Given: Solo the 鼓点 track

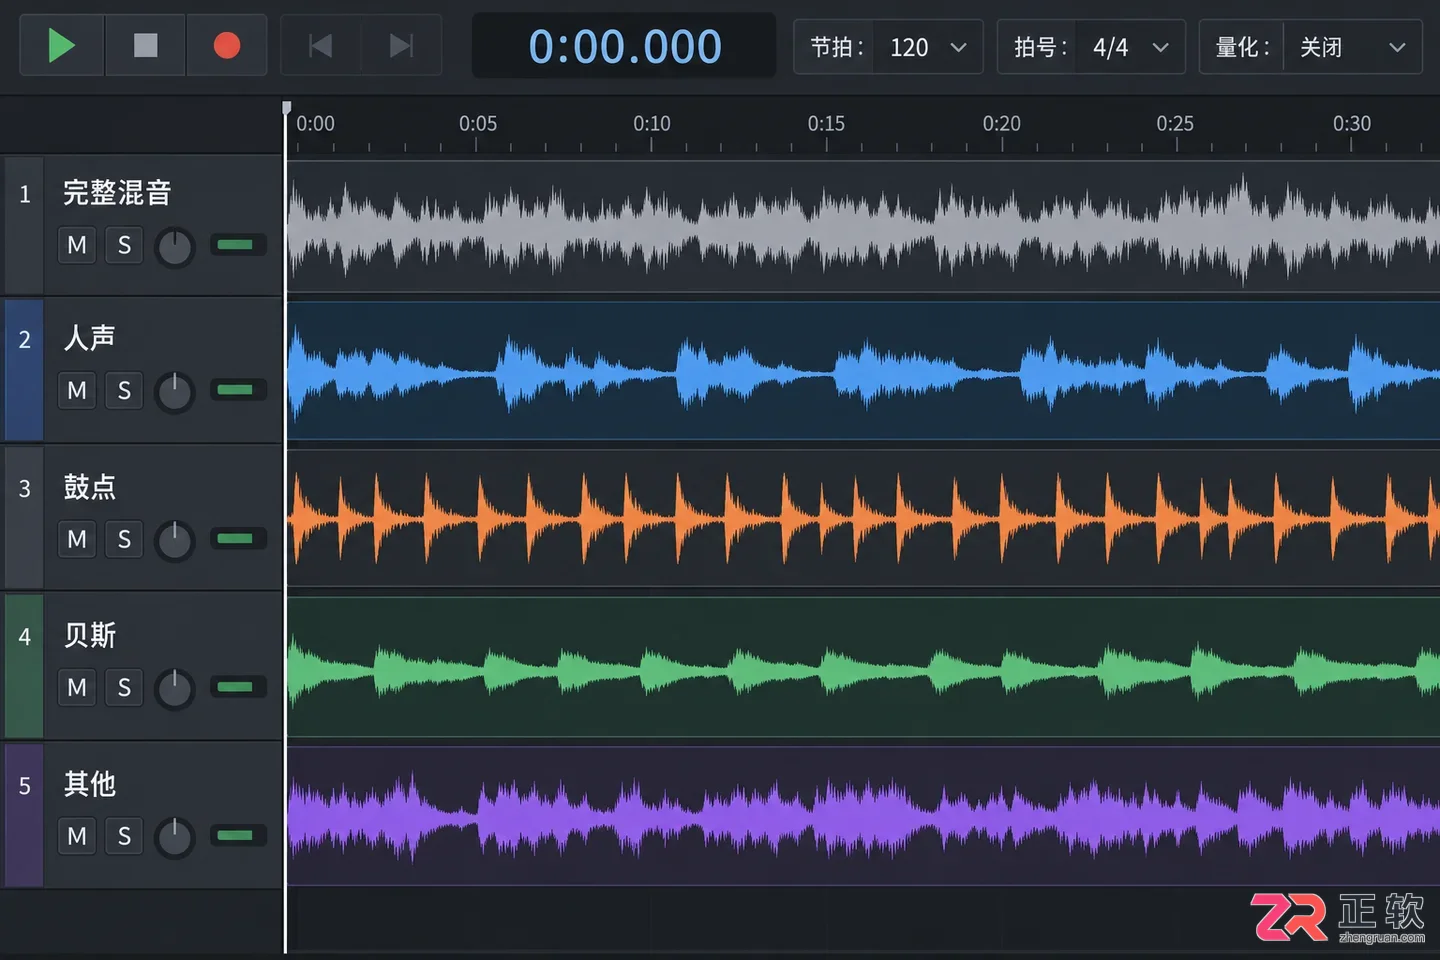Looking at the screenshot, I should [x=124, y=539].
